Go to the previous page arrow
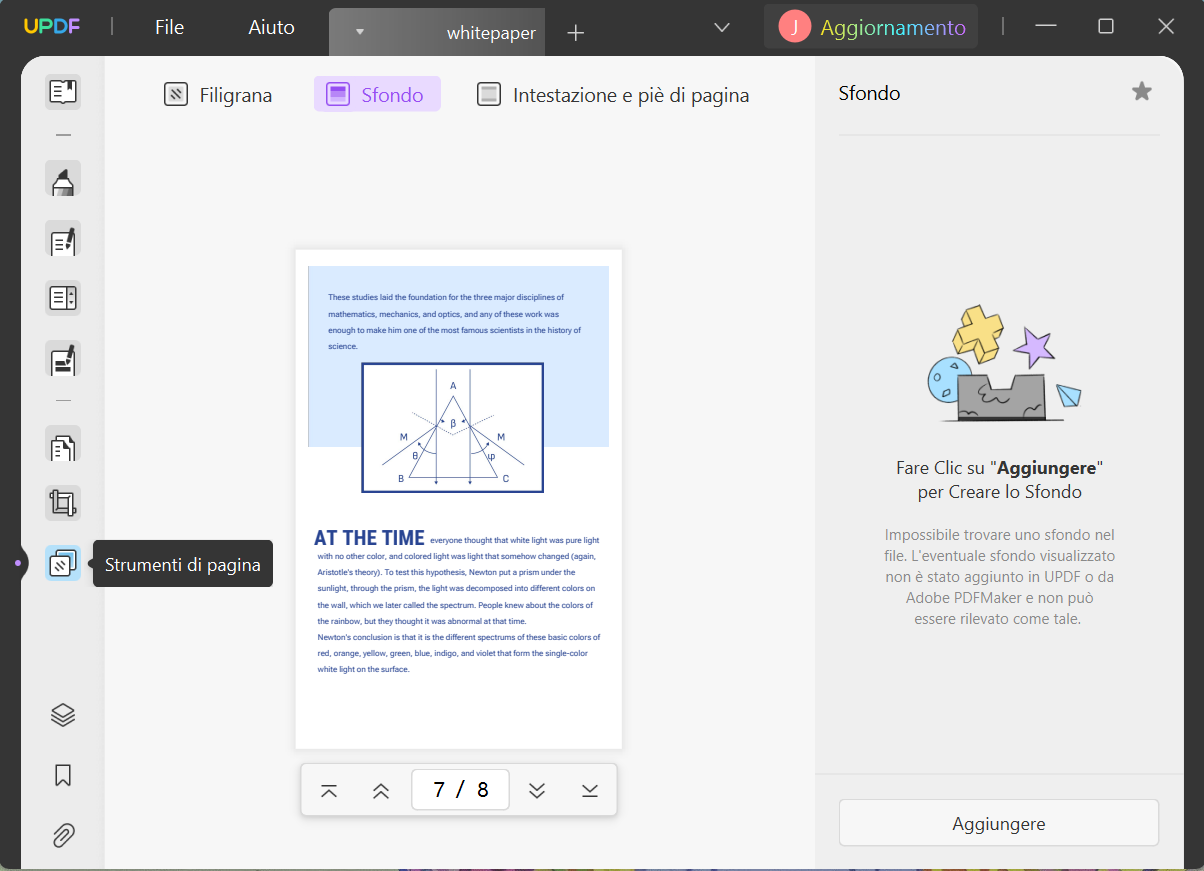The height and width of the screenshot is (871, 1204). [x=381, y=790]
